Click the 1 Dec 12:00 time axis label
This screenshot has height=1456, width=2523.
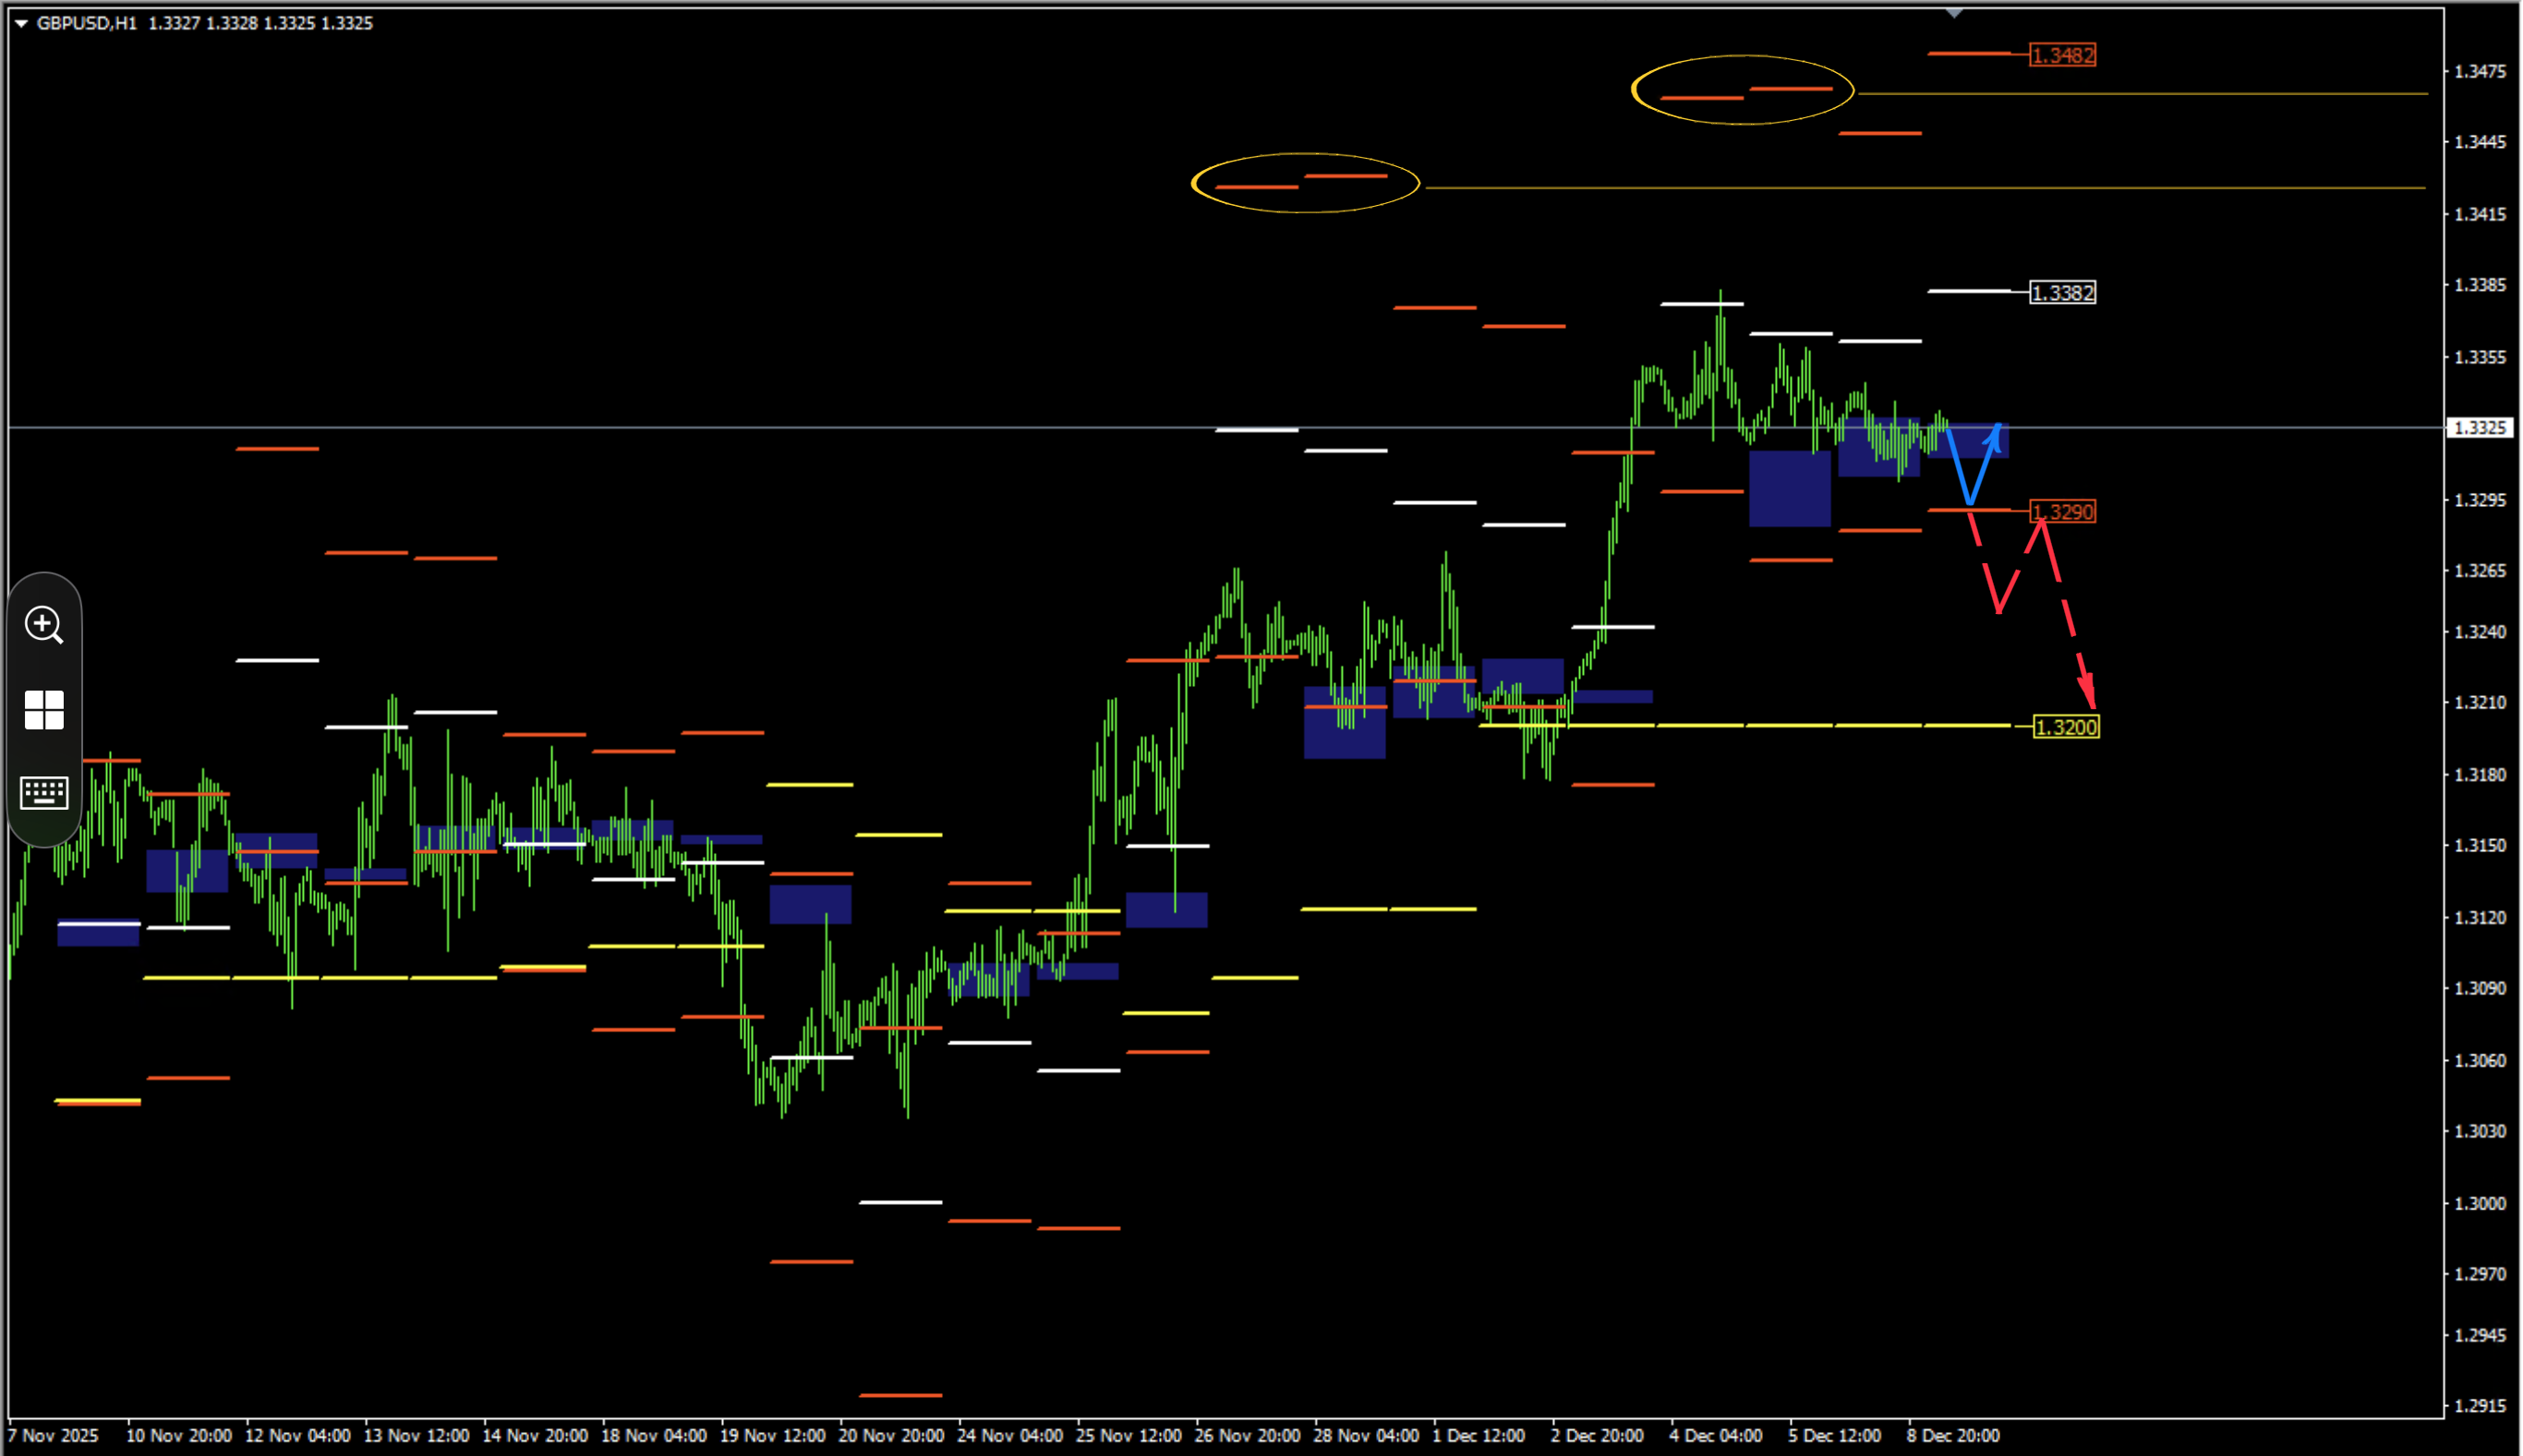pos(1478,1435)
